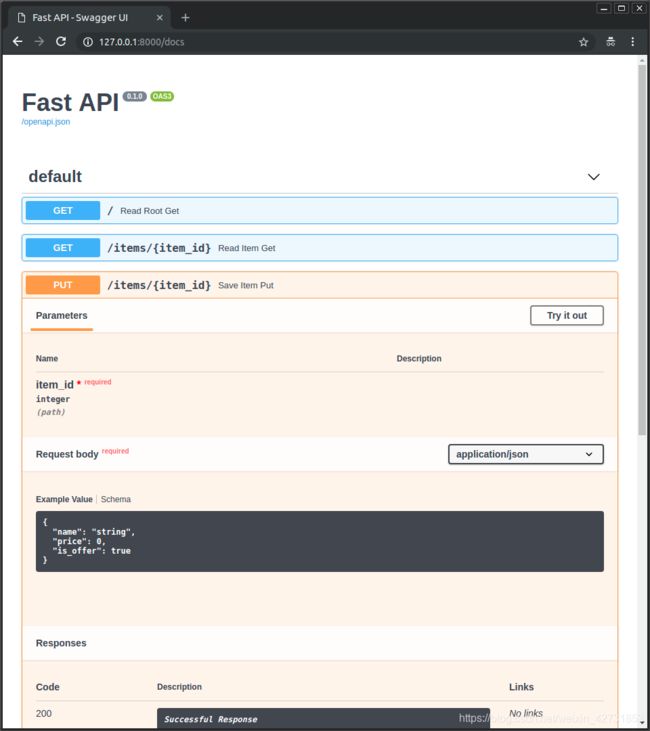The image size is (650, 731).
Task: Click the Responses section heading
Action: click(x=61, y=643)
